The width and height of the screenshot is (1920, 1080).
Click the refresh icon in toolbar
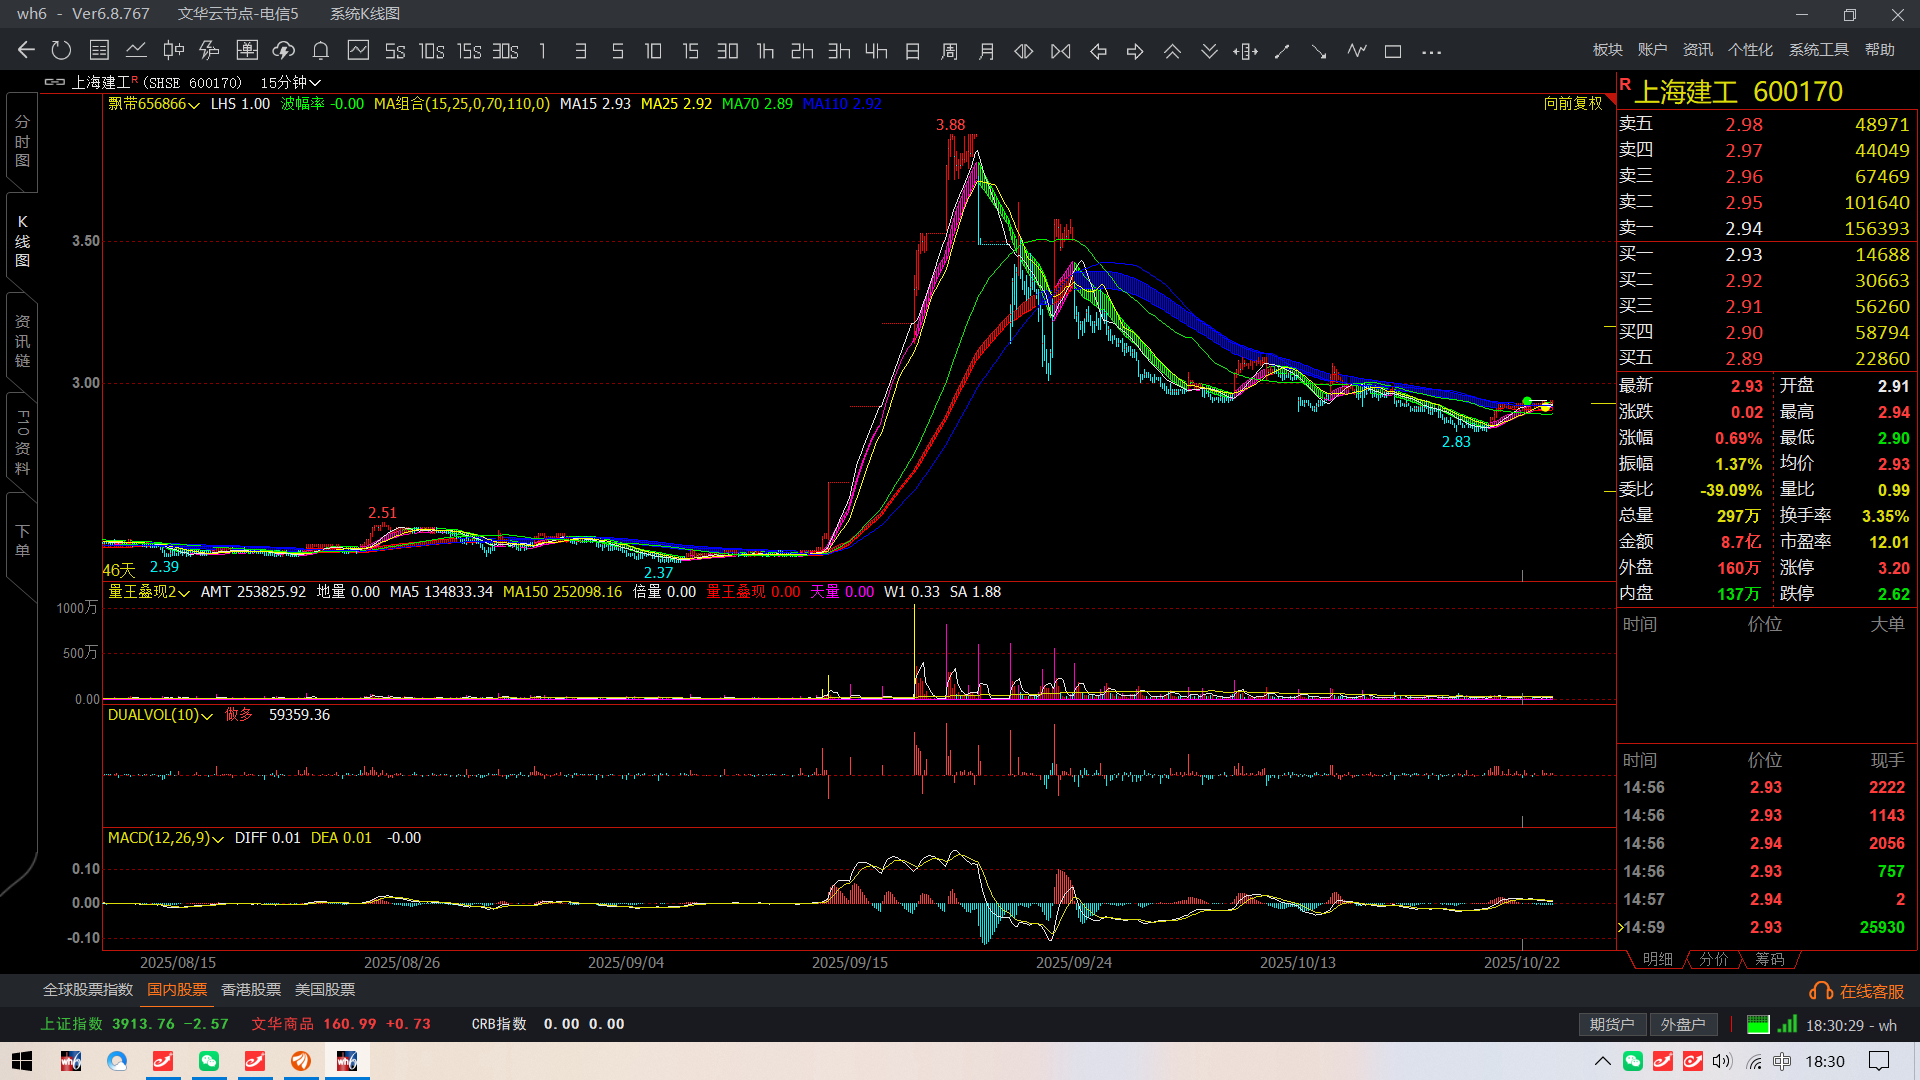61,50
